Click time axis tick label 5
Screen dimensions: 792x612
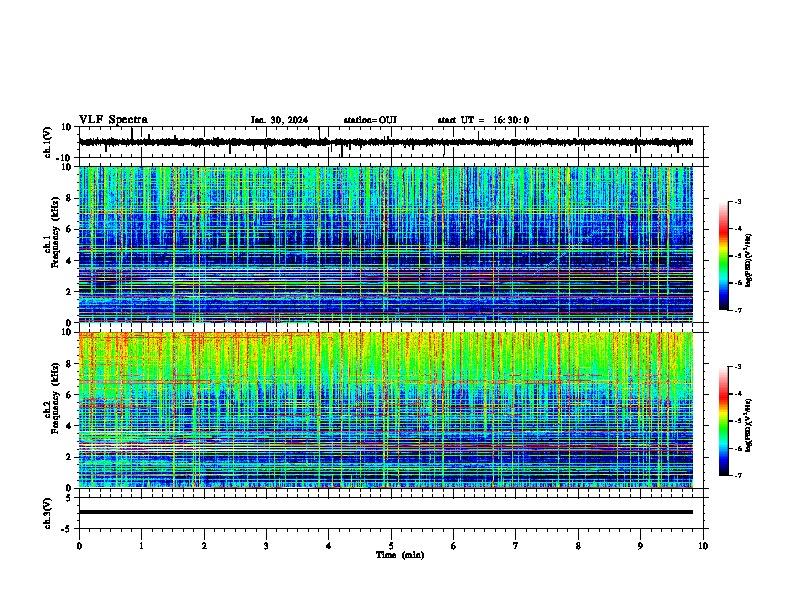pos(391,545)
